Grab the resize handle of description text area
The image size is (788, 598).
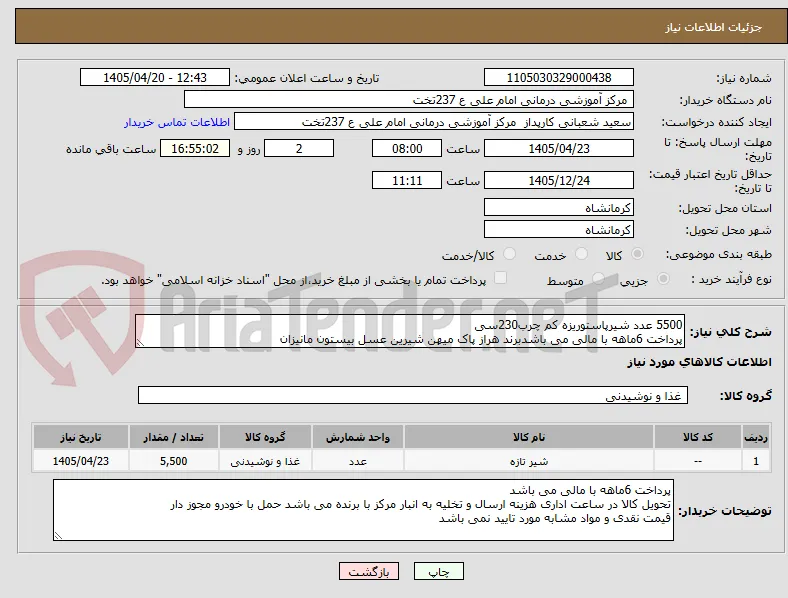(140, 343)
